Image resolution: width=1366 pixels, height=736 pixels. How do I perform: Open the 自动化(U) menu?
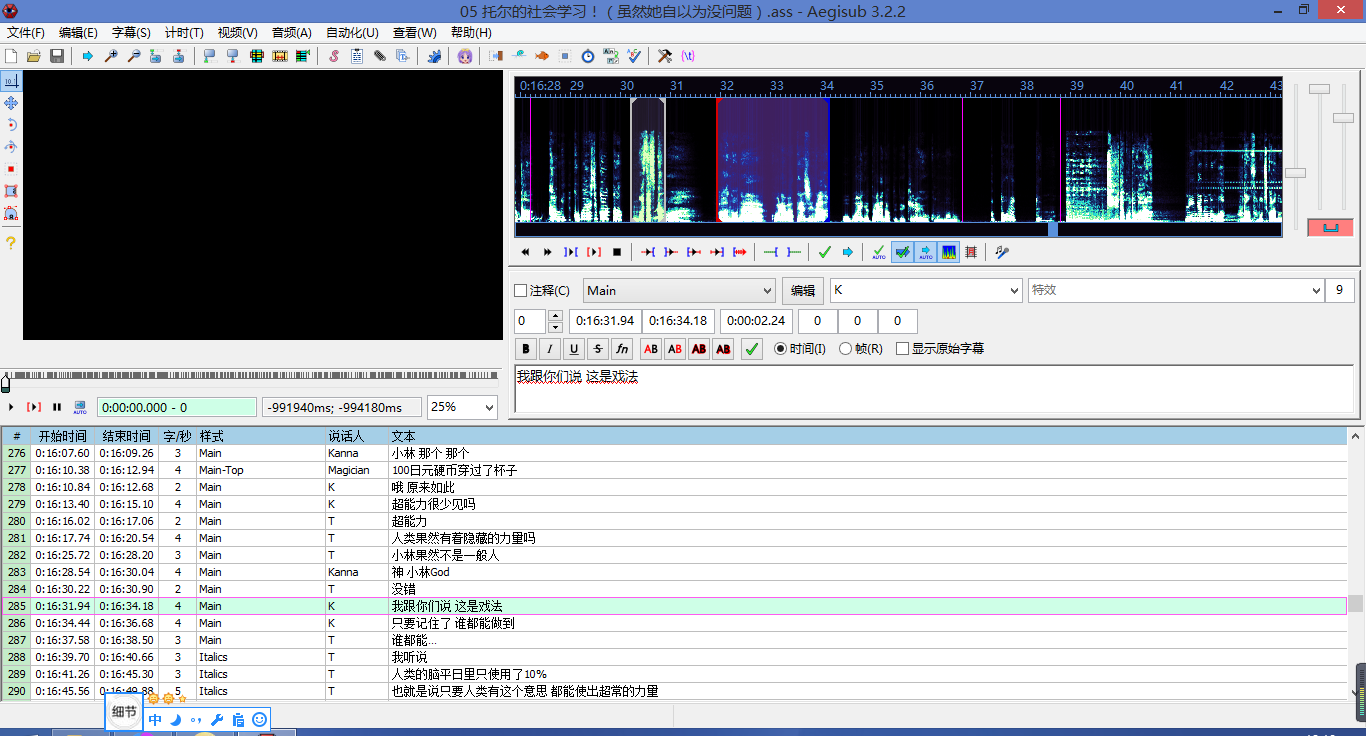(x=352, y=32)
